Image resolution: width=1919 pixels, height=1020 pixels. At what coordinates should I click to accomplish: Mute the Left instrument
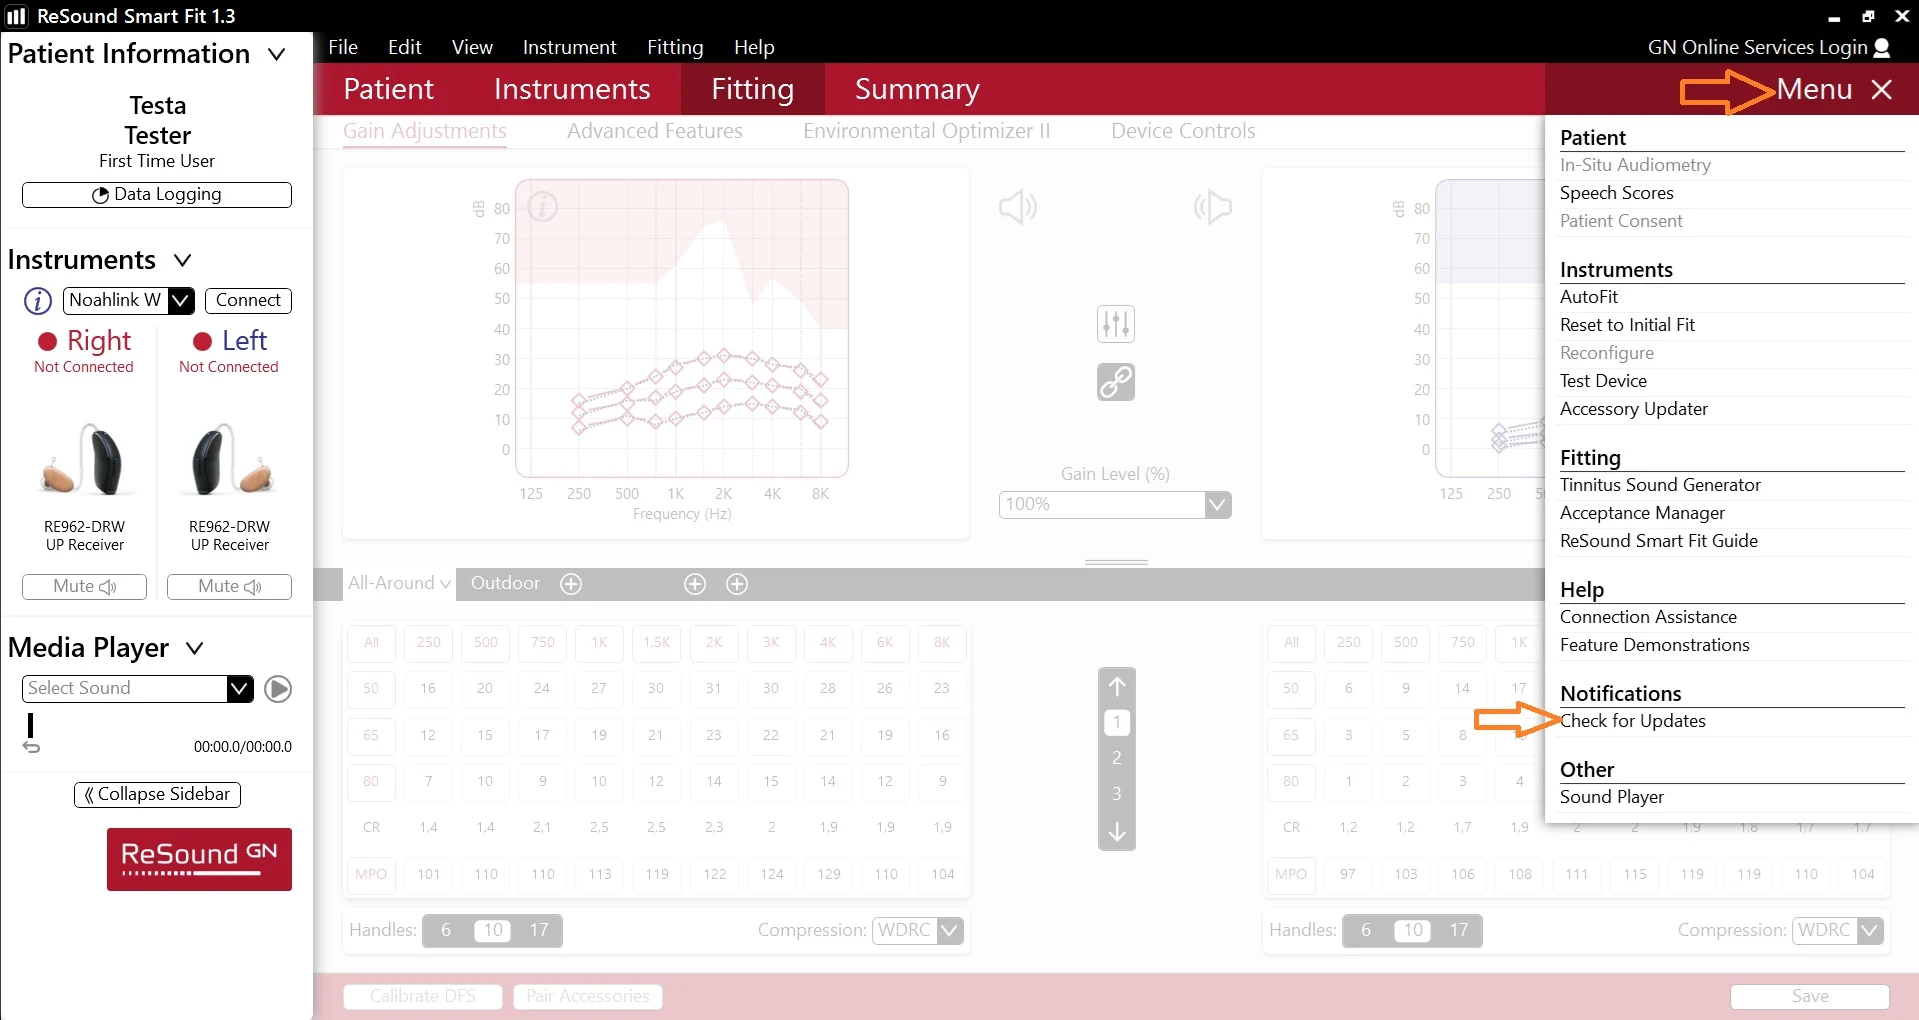click(x=229, y=587)
